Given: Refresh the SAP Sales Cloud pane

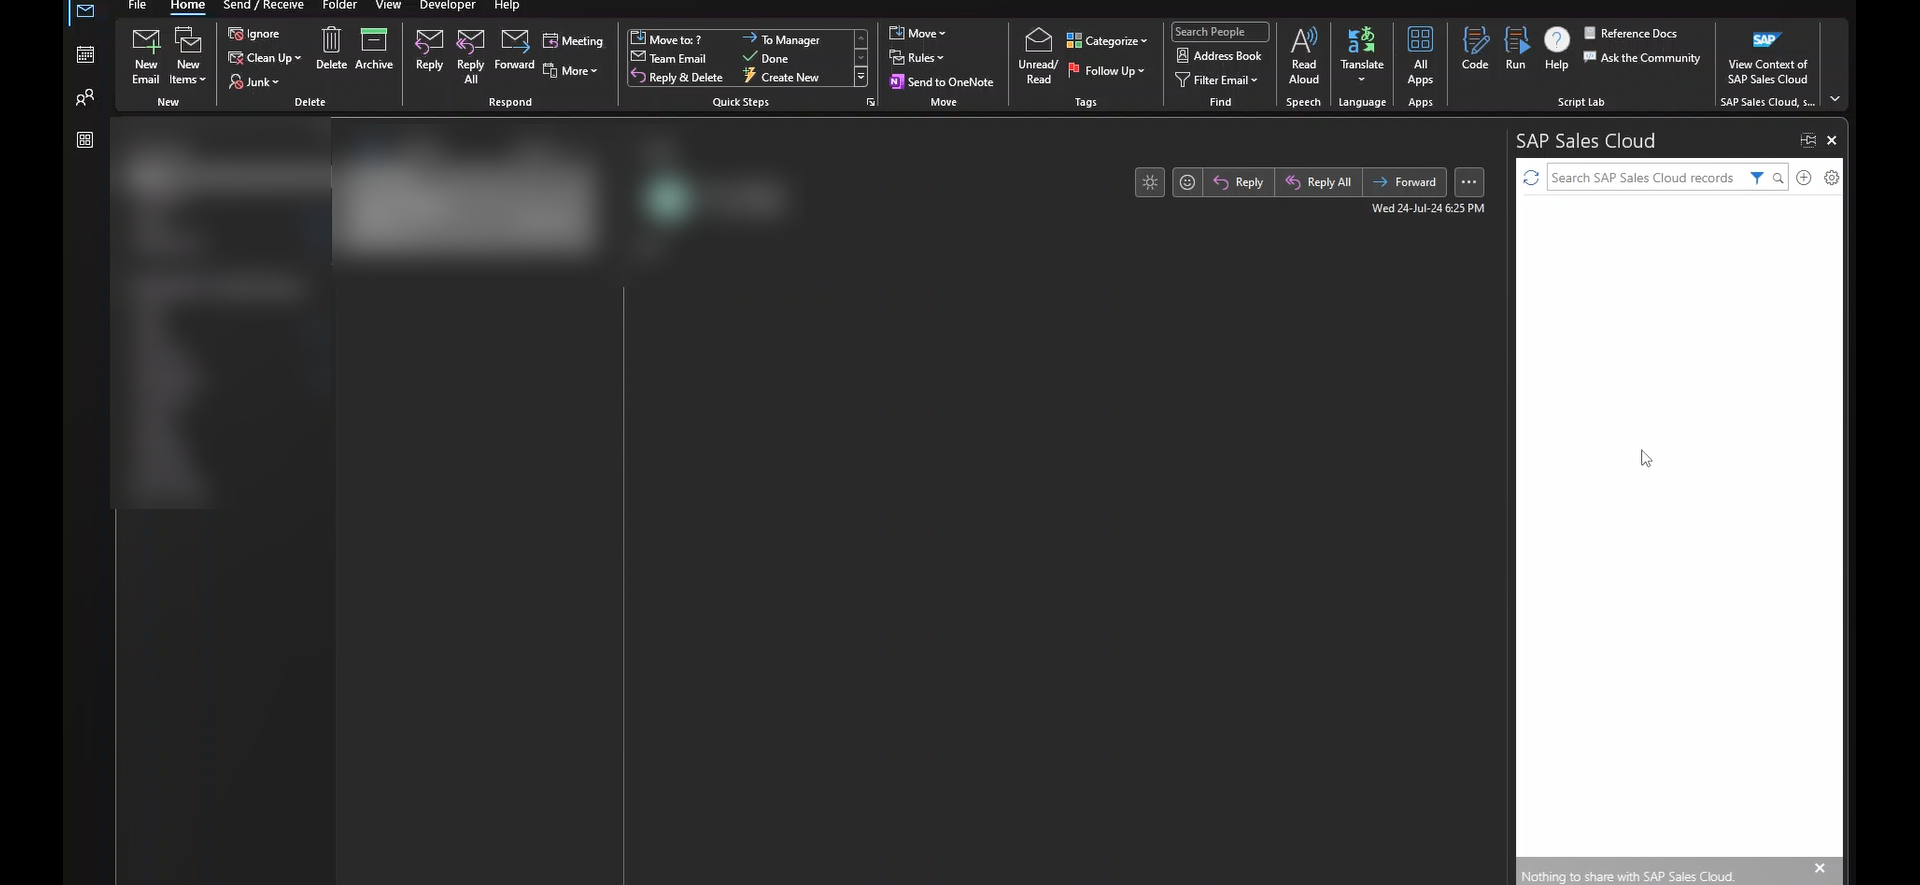Looking at the screenshot, I should (1530, 178).
